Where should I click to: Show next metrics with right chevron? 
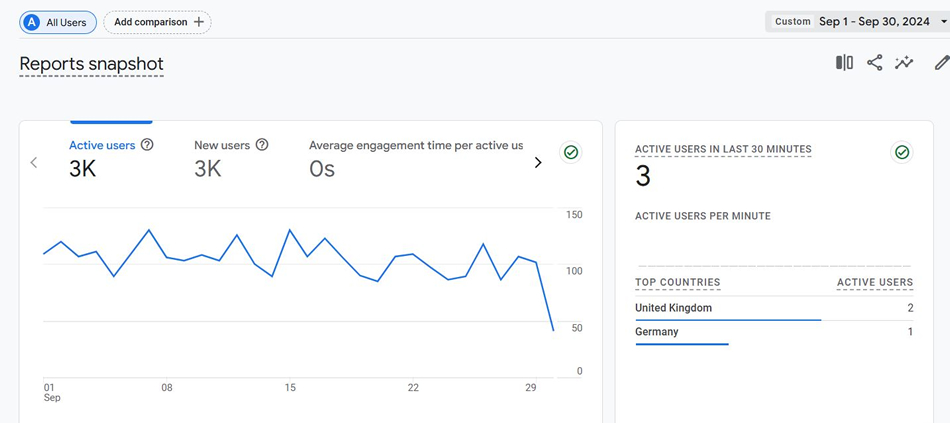pyautogui.click(x=537, y=162)
